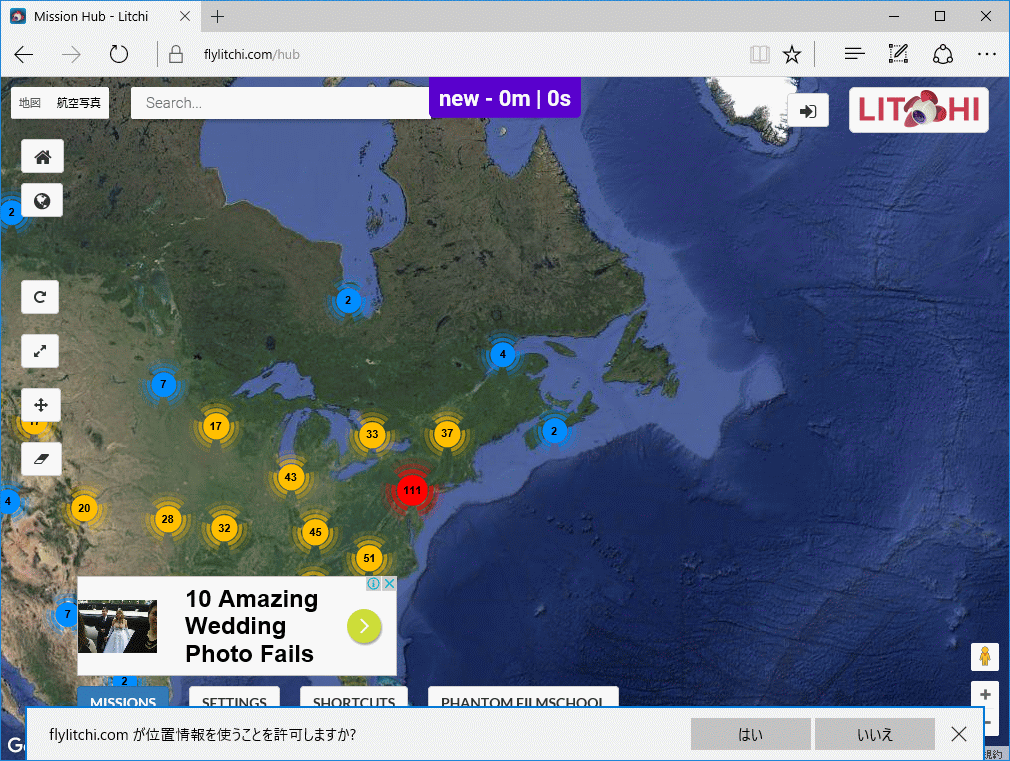Screen dimensions: 1010x761
Task: Open the Edge browser more options menu
Action: [x=986, y=54]
